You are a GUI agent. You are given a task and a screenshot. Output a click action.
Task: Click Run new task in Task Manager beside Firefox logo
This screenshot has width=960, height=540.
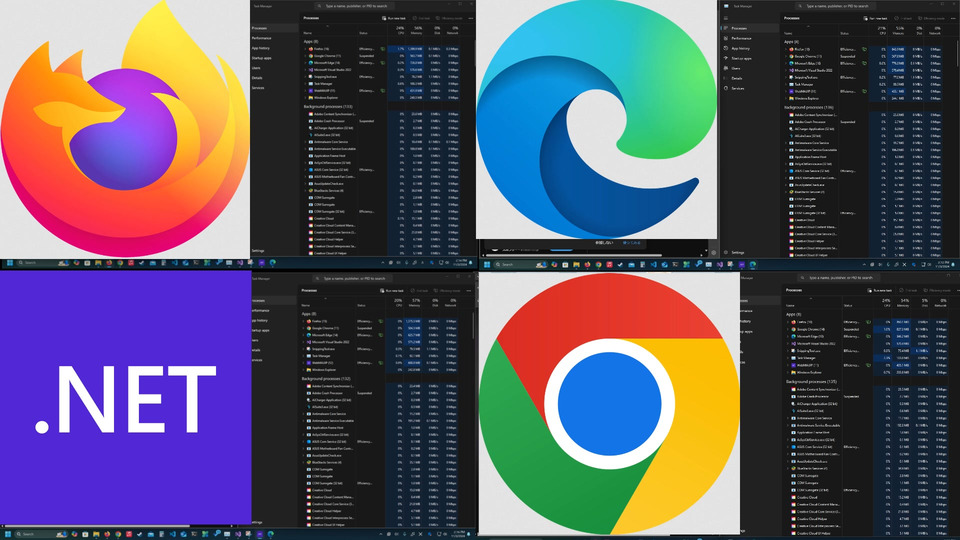tap(394, 18)
